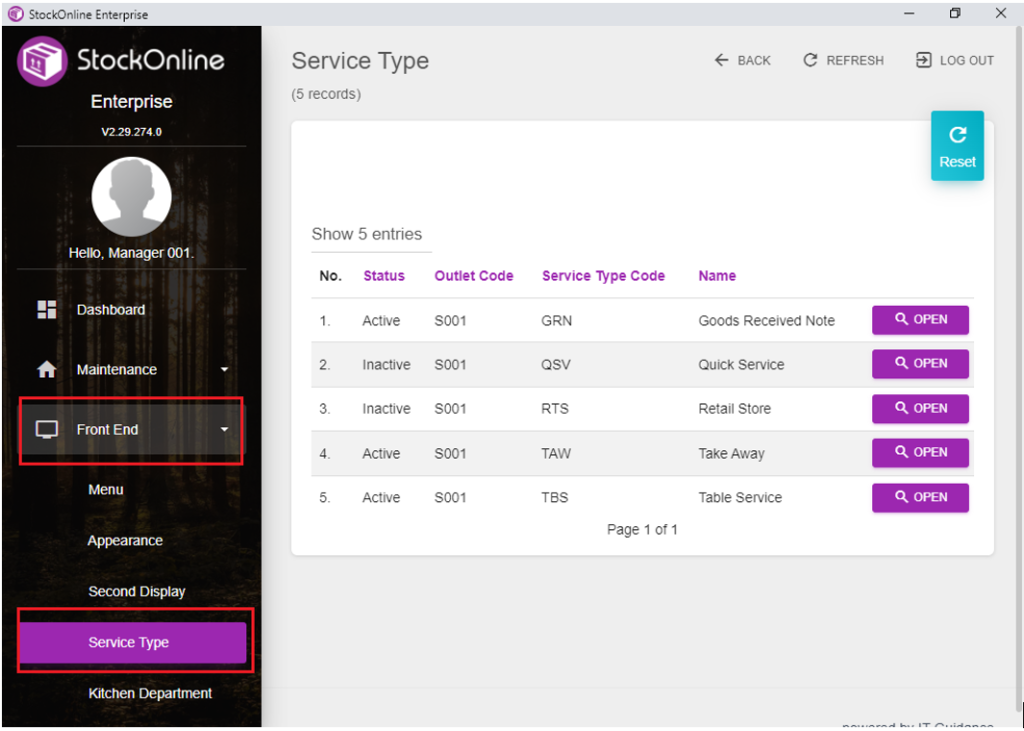This screenshot has height=731, width=1024.
Task: Sort by Service Type Code header
Action: coord(603,276)
